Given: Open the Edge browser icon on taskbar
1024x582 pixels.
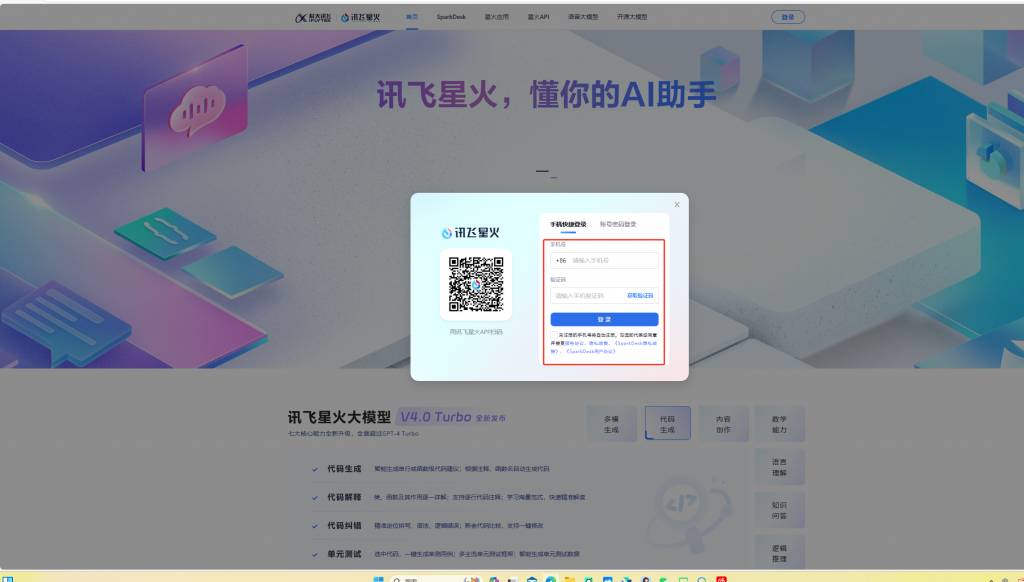Looking at the screenshot, I should 551,579.
